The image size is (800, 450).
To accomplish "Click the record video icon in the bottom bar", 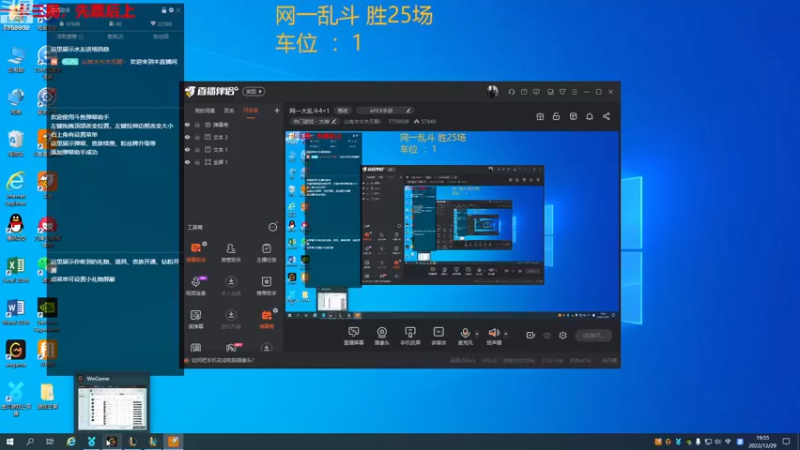I will pos(531,335).
